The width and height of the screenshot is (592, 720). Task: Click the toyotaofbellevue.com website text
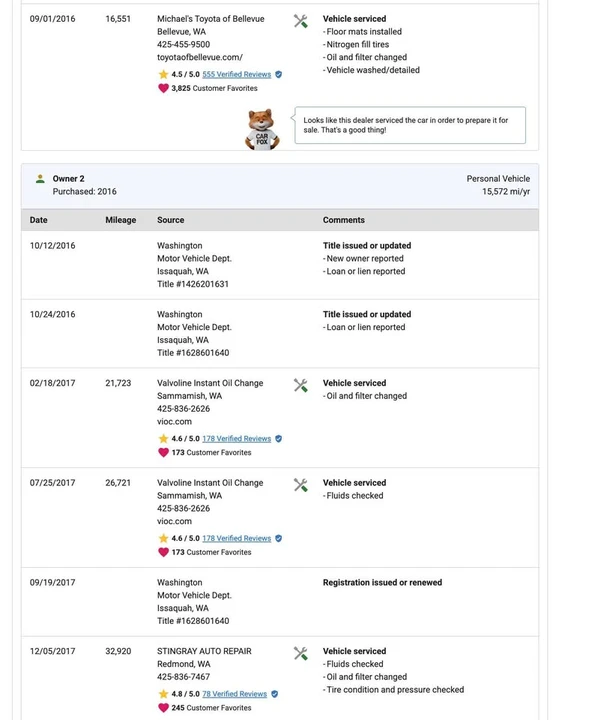200,57
